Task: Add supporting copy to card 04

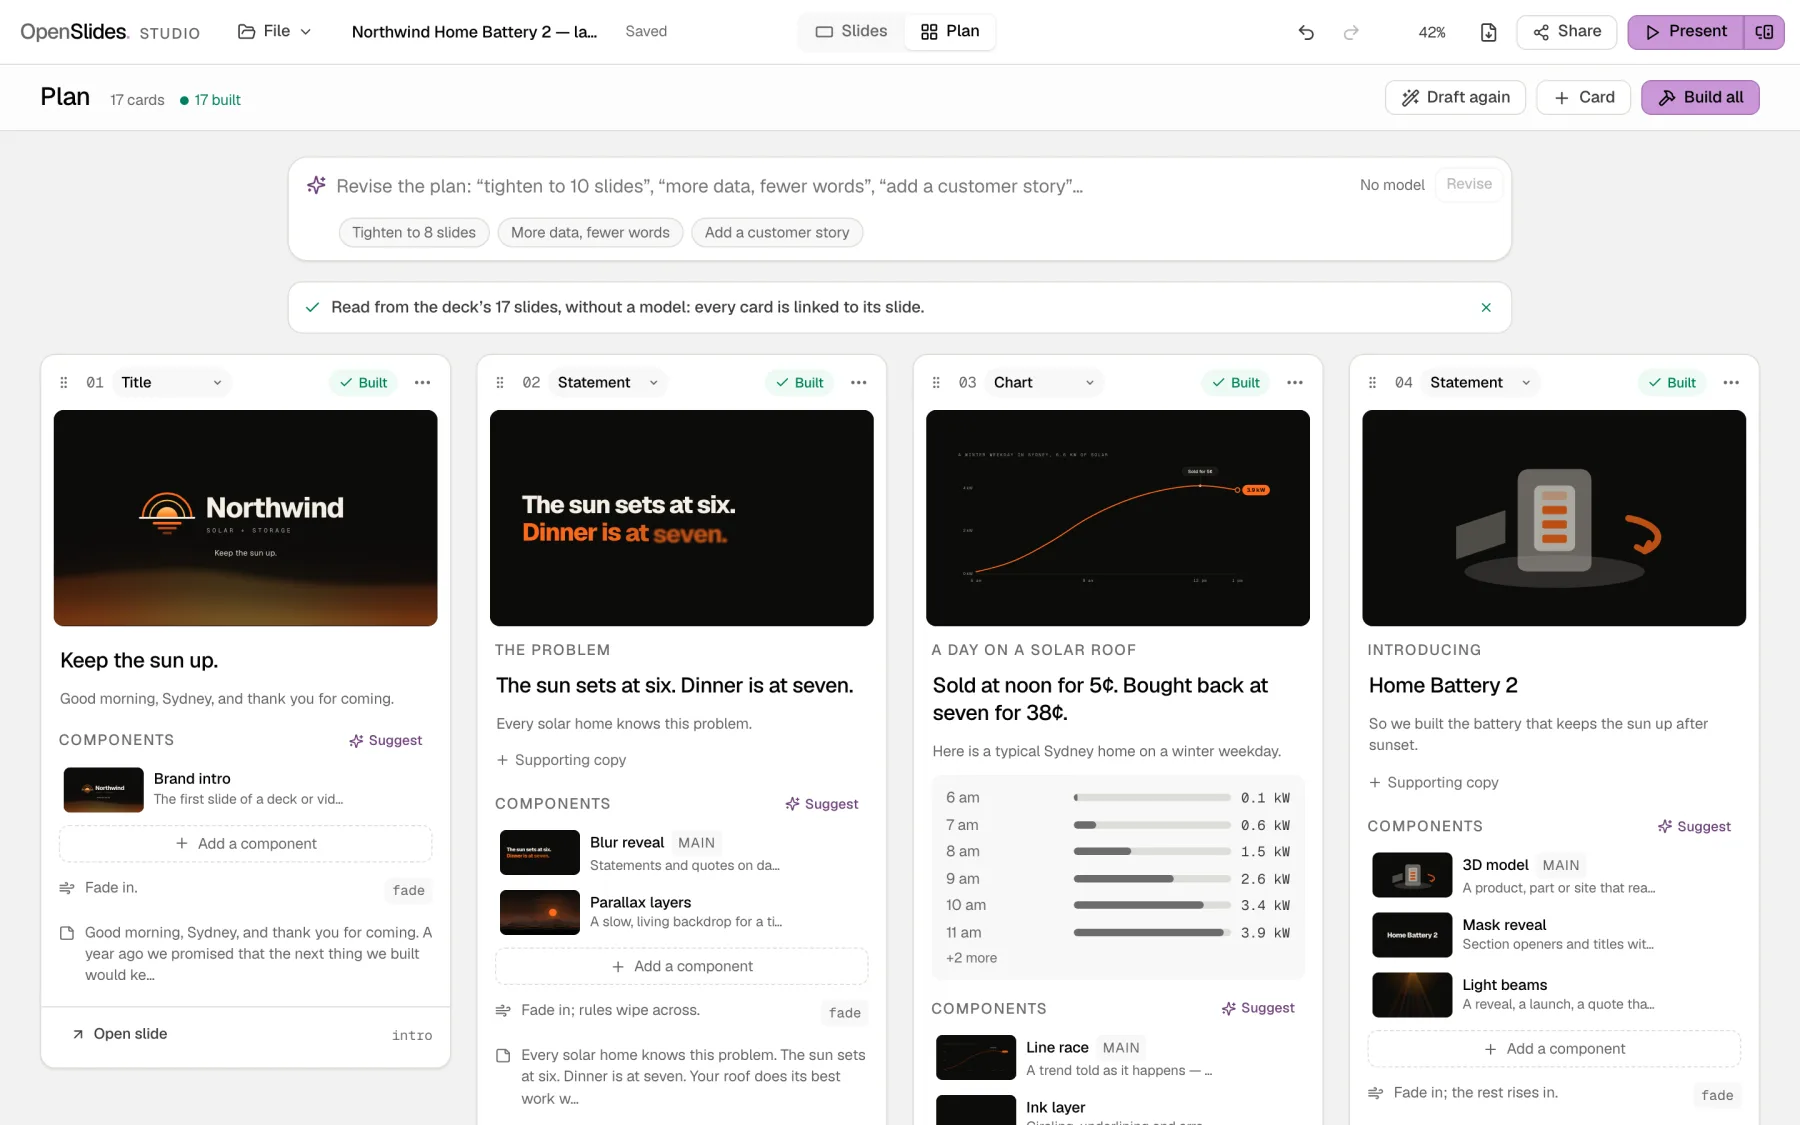Action: 1434,783
